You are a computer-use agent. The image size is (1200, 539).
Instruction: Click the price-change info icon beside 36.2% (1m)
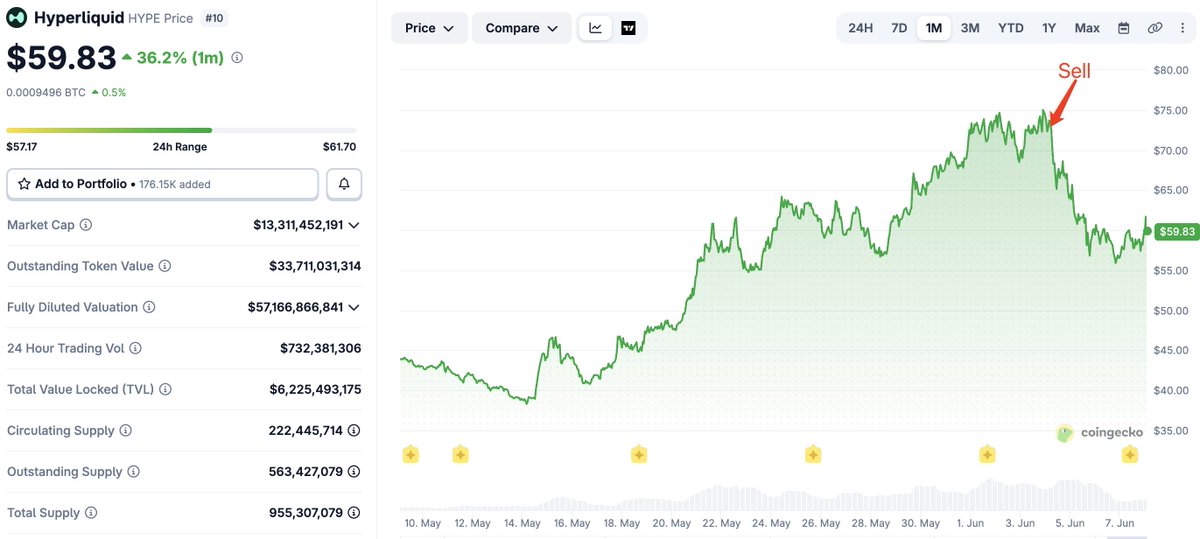(x=237, y=58)
